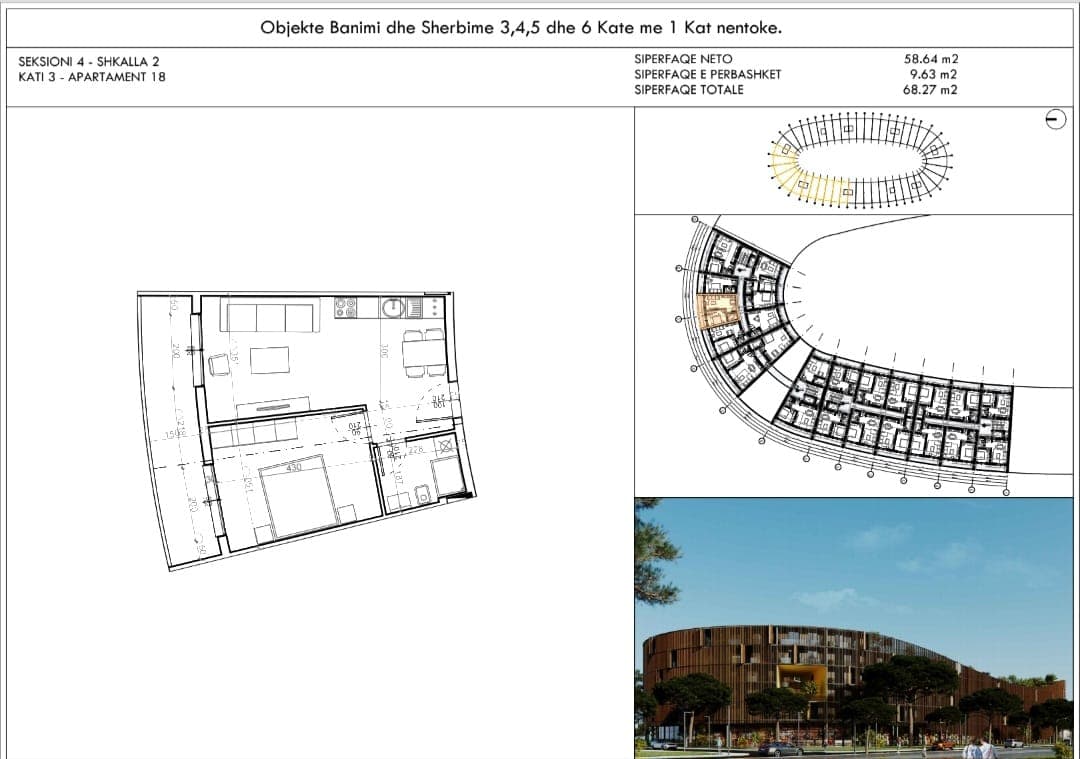1080x759 pixels.
Task: Click the north arrow compass symbol
Action: [1055, 120]
